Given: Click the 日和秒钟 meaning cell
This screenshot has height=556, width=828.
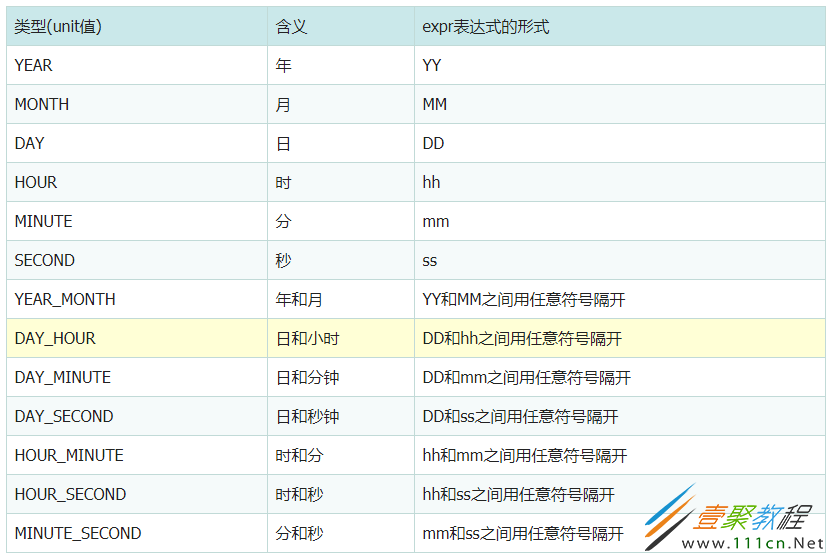Looking at the screenshot, I should pos(341,416).
